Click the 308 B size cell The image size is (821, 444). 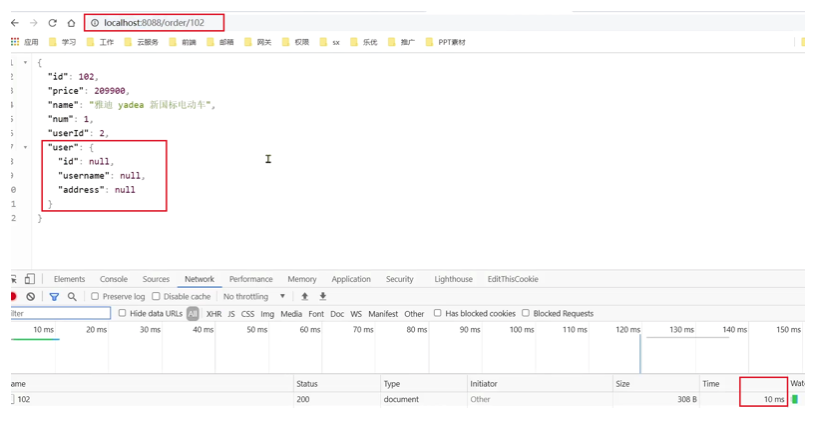(686, 399)
